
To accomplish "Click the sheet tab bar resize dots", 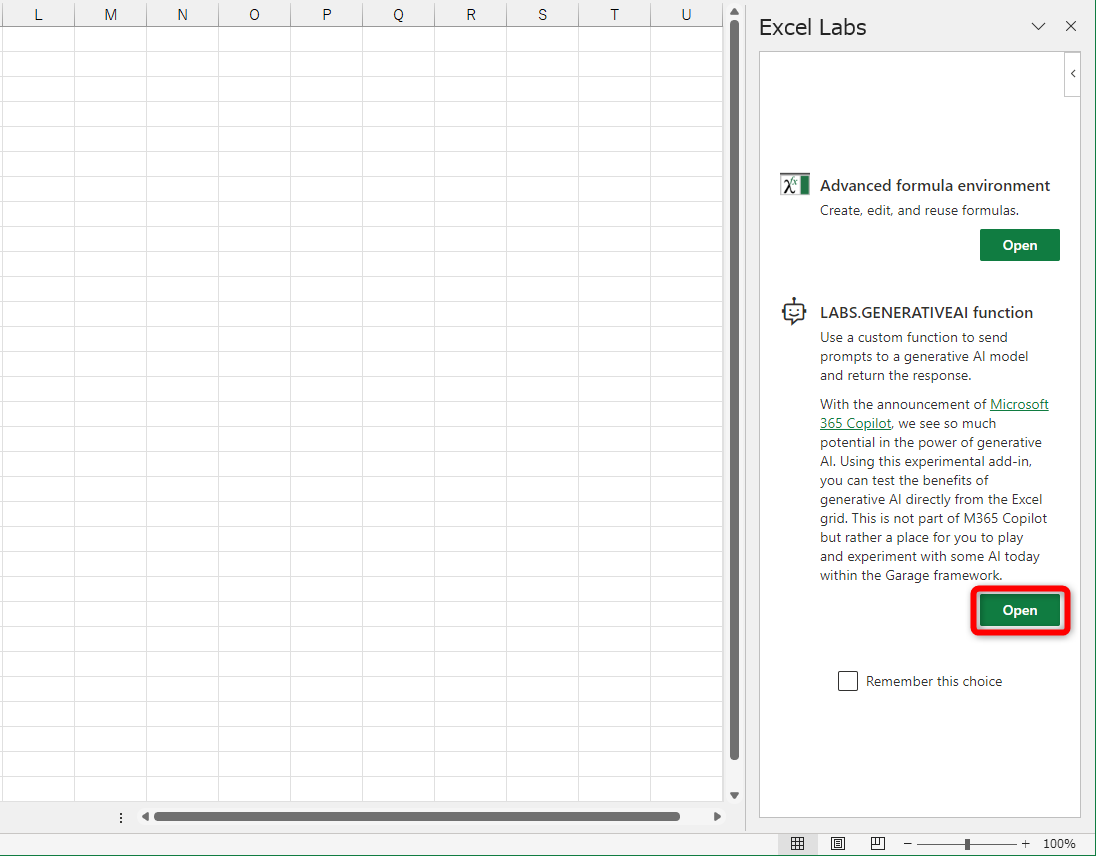I will [121, 817].
